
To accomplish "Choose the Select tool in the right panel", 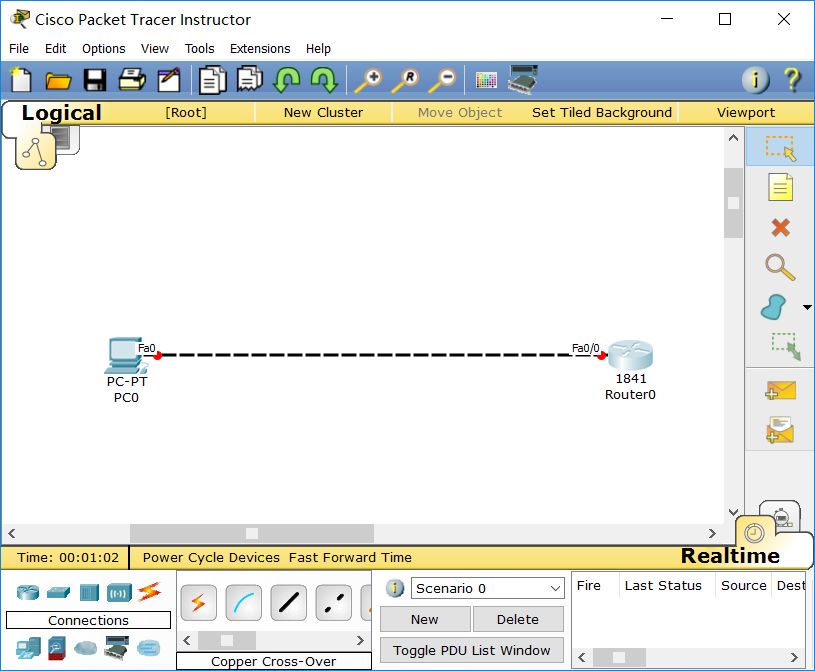I will 780,148.
